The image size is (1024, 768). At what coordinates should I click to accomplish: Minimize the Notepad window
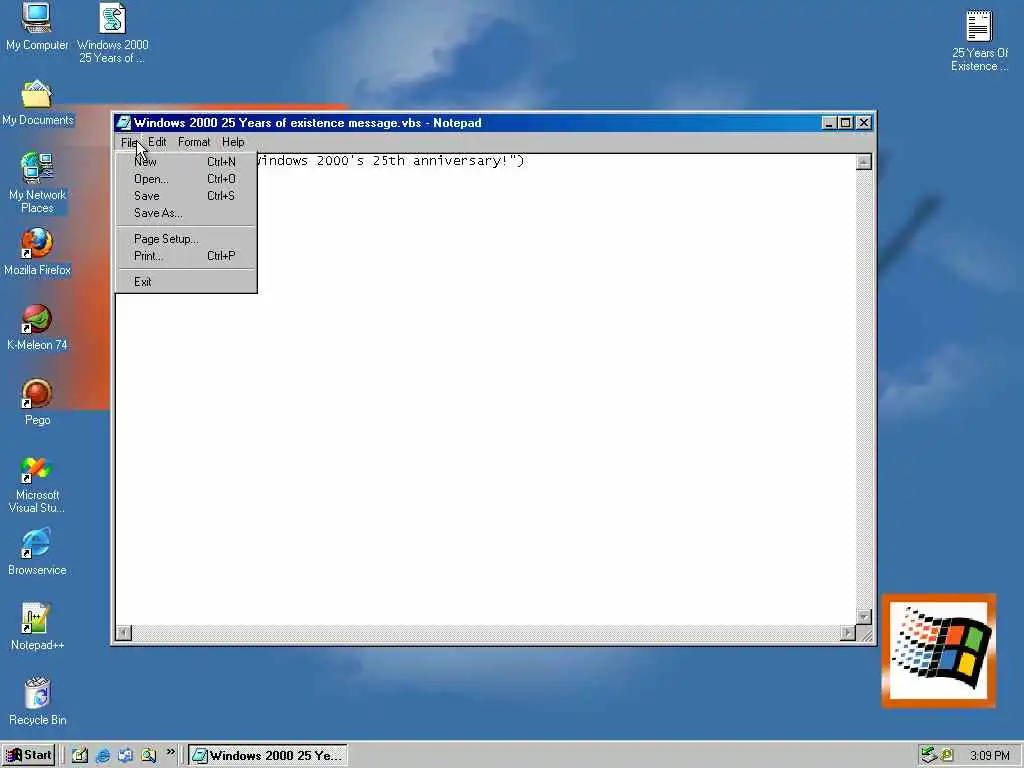click(x=829, y=123)
